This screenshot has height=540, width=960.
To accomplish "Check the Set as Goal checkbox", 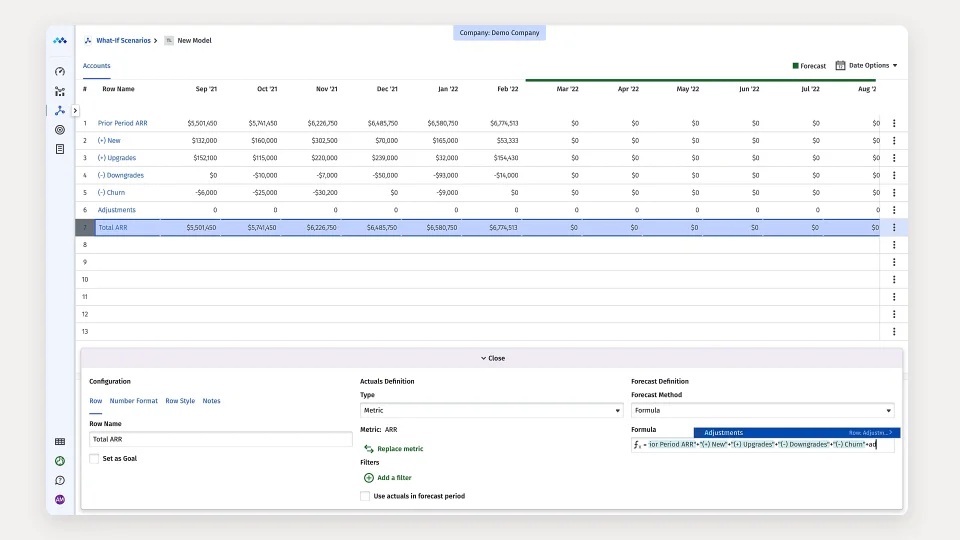I will (94, 459).
